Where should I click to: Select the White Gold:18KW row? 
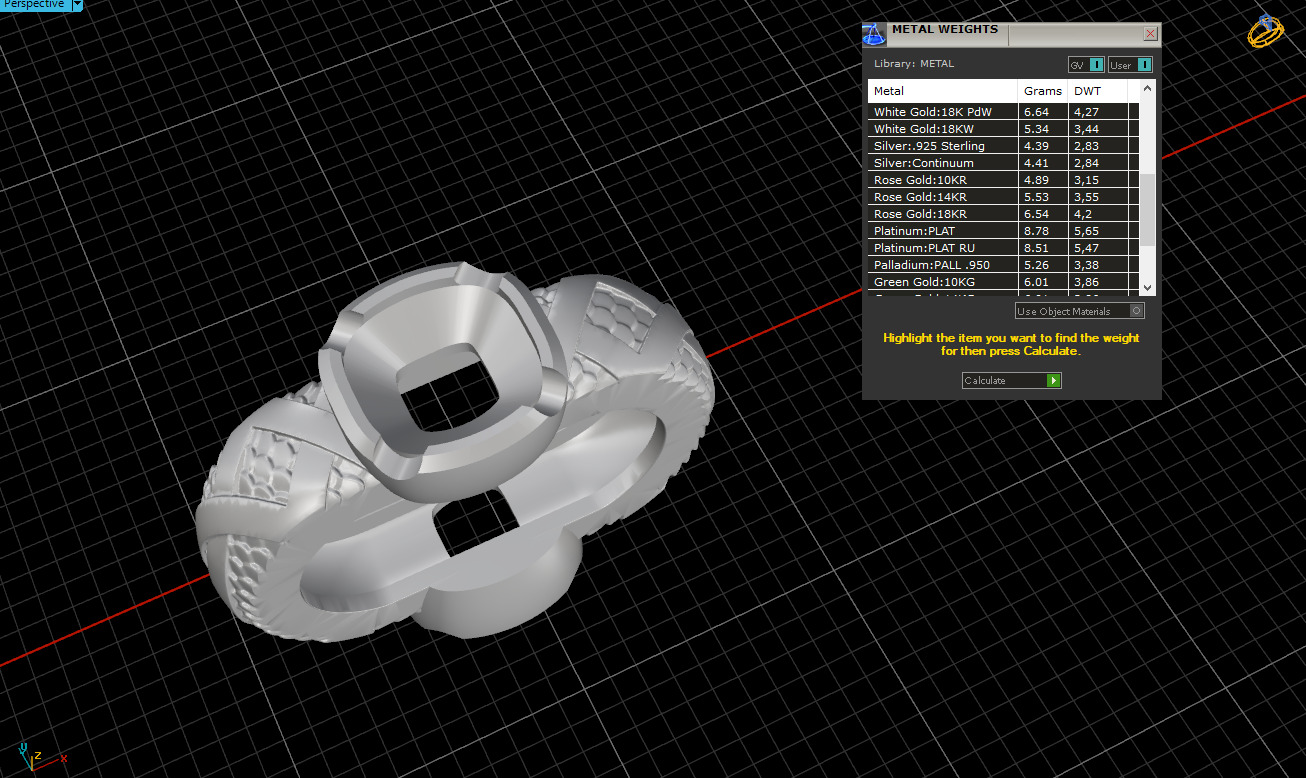pyautogui.click(x=1003, y=129)
